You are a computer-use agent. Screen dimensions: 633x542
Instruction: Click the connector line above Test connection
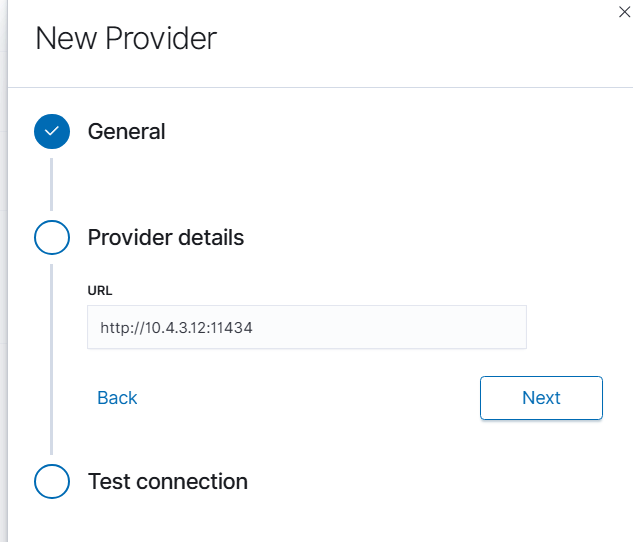point(52,358)
